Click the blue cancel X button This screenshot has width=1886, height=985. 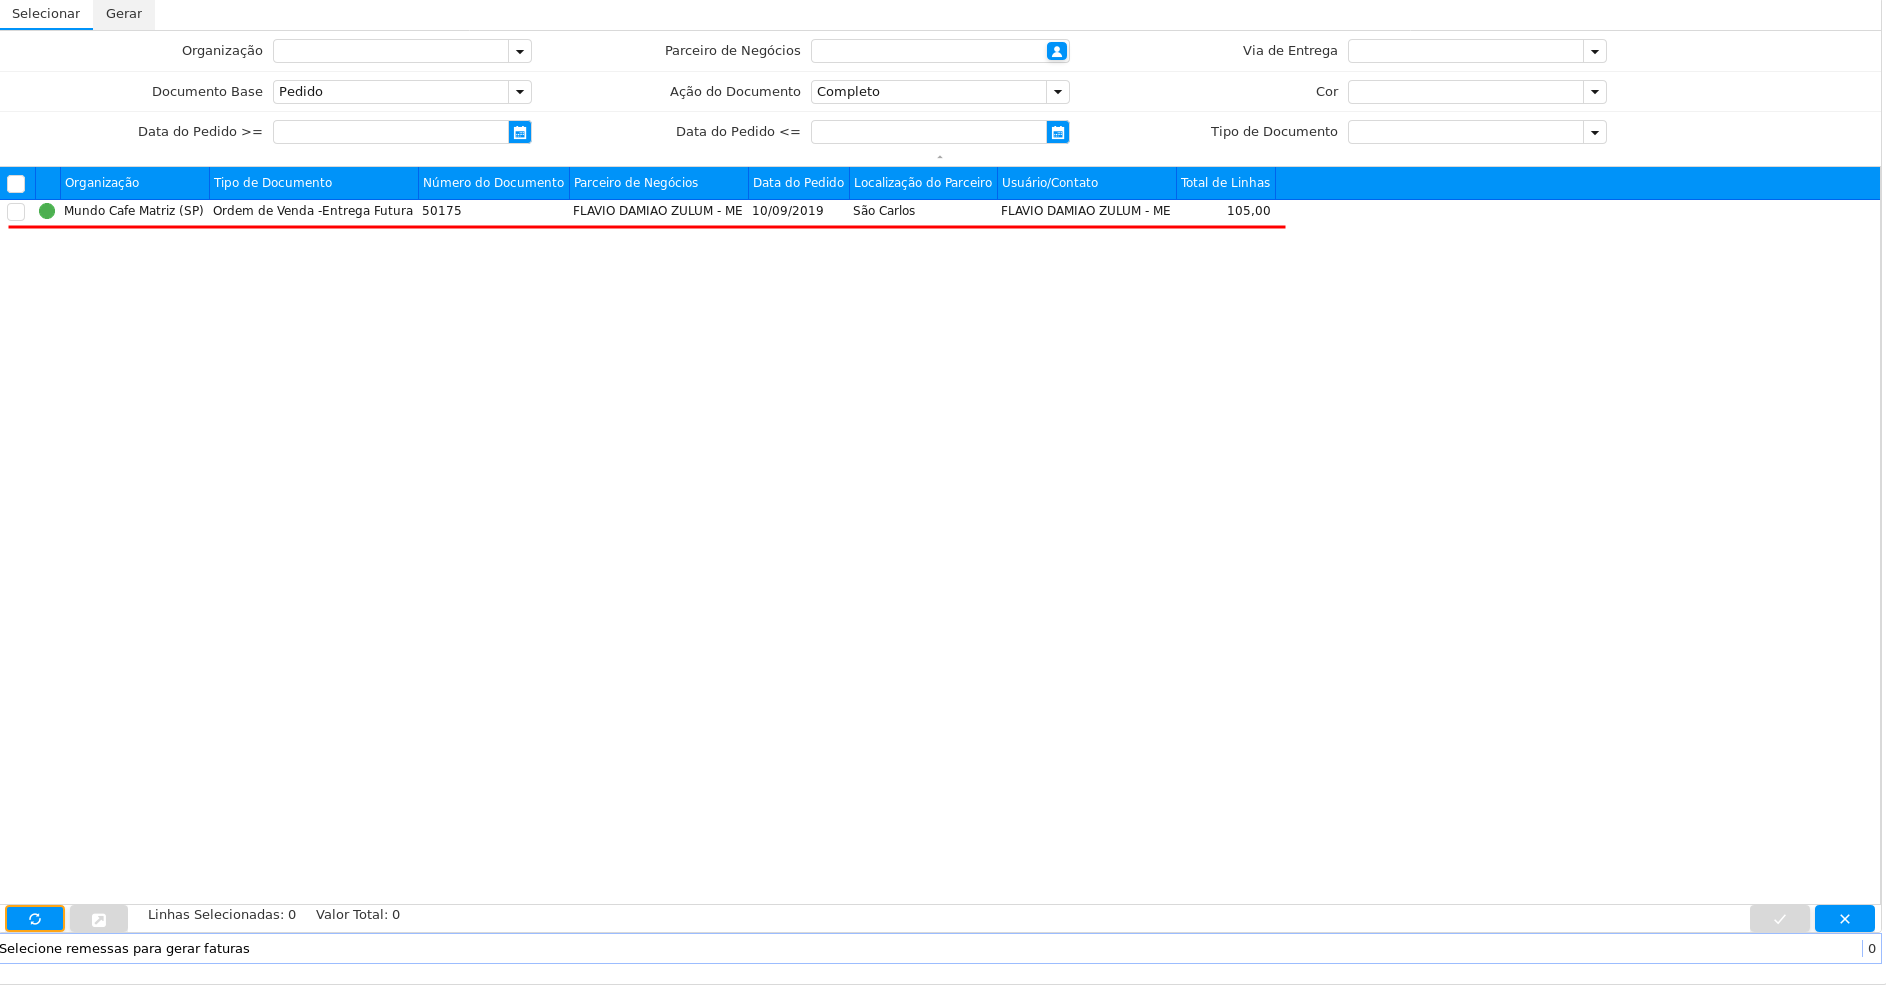pos(1844,919)
